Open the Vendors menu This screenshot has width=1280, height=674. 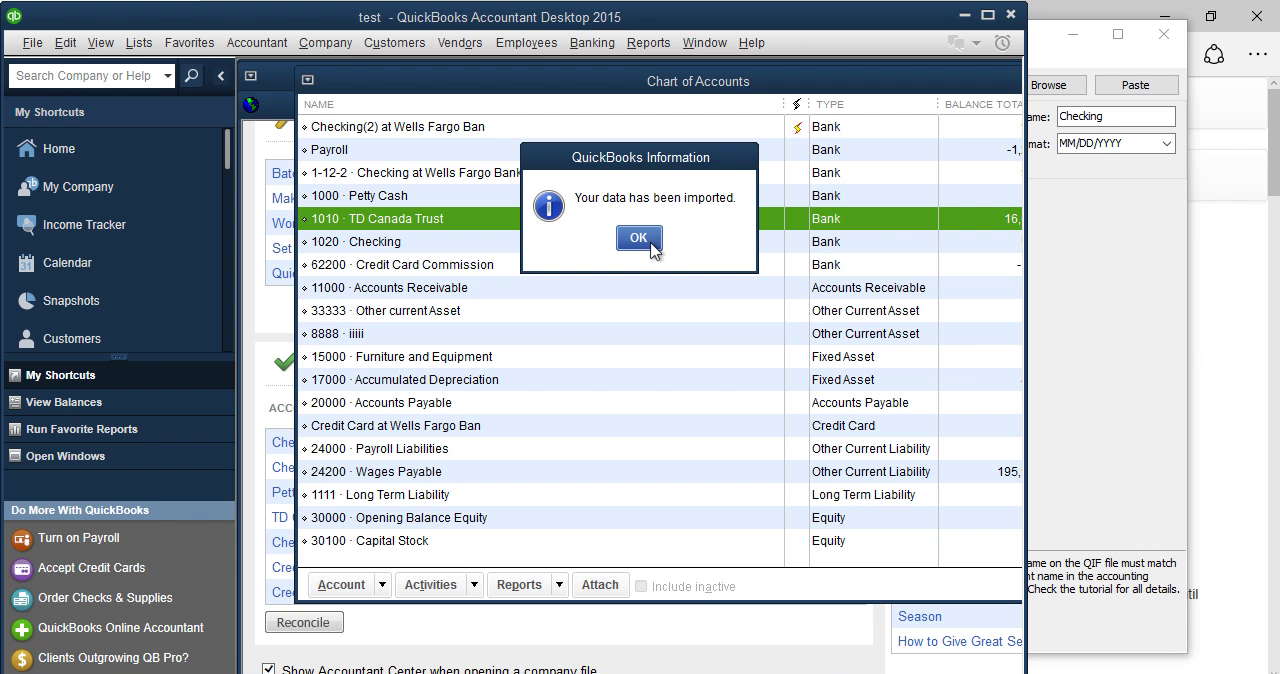[460, 43]
